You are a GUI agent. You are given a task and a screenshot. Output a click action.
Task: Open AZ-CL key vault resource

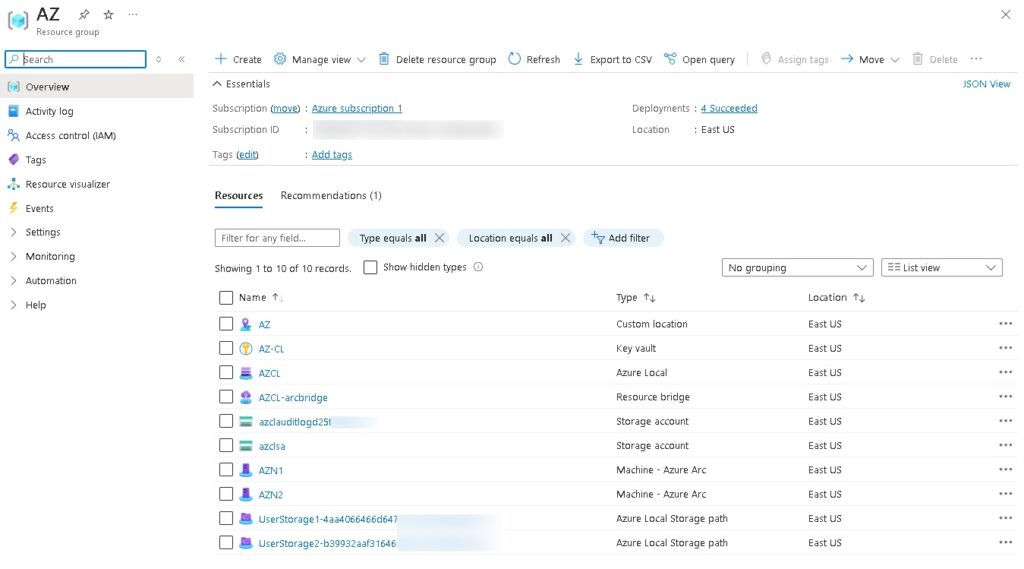(x=271, y=349)
